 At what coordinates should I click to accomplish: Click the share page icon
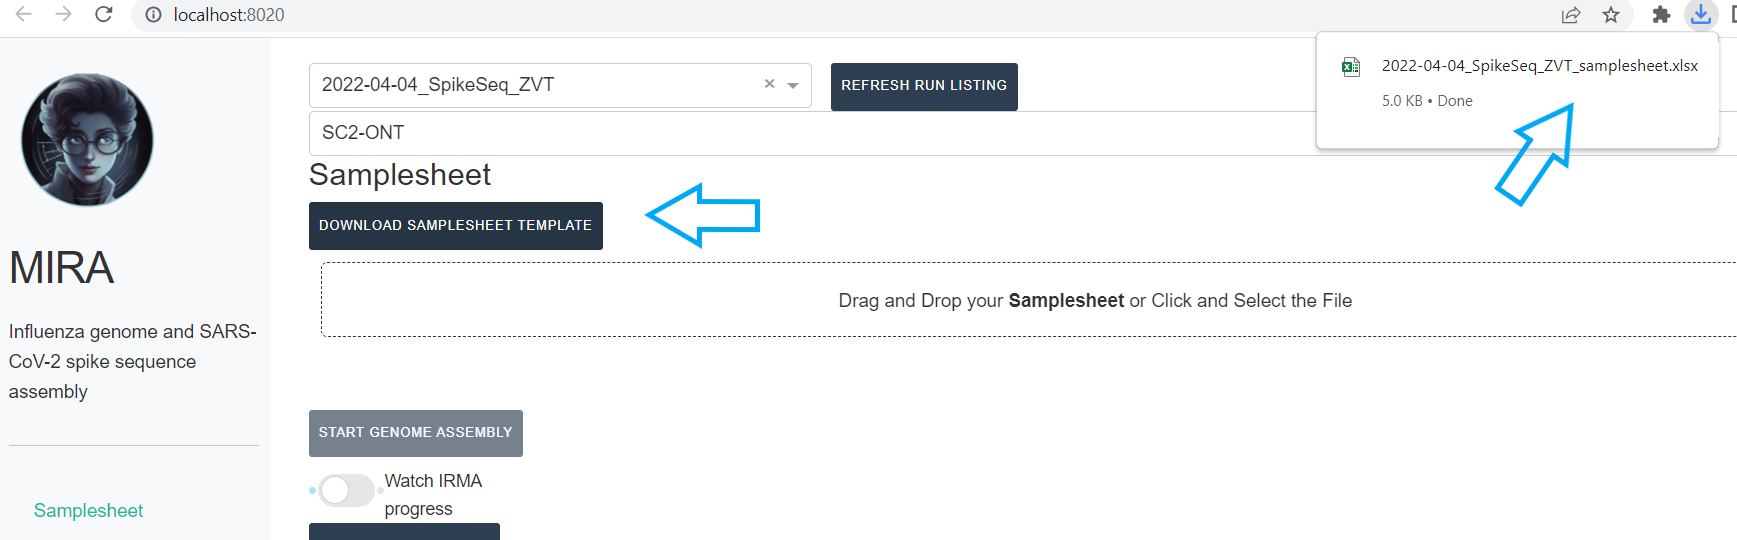[1571, 15]
